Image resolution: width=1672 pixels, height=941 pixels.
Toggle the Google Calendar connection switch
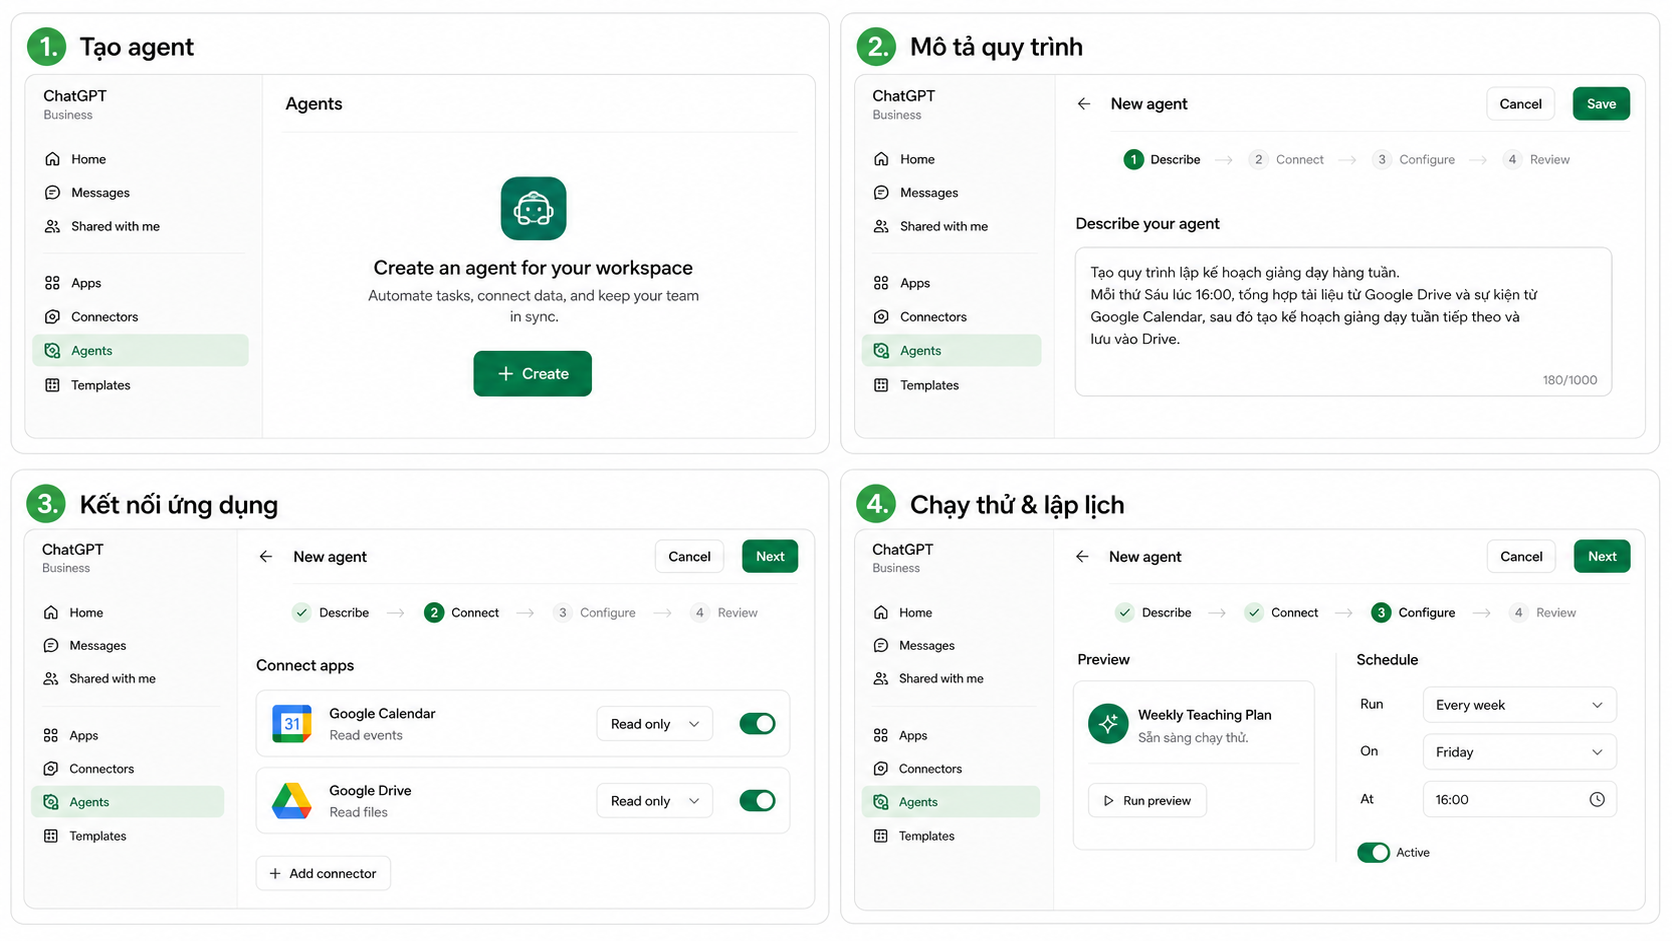pos(757,724)
